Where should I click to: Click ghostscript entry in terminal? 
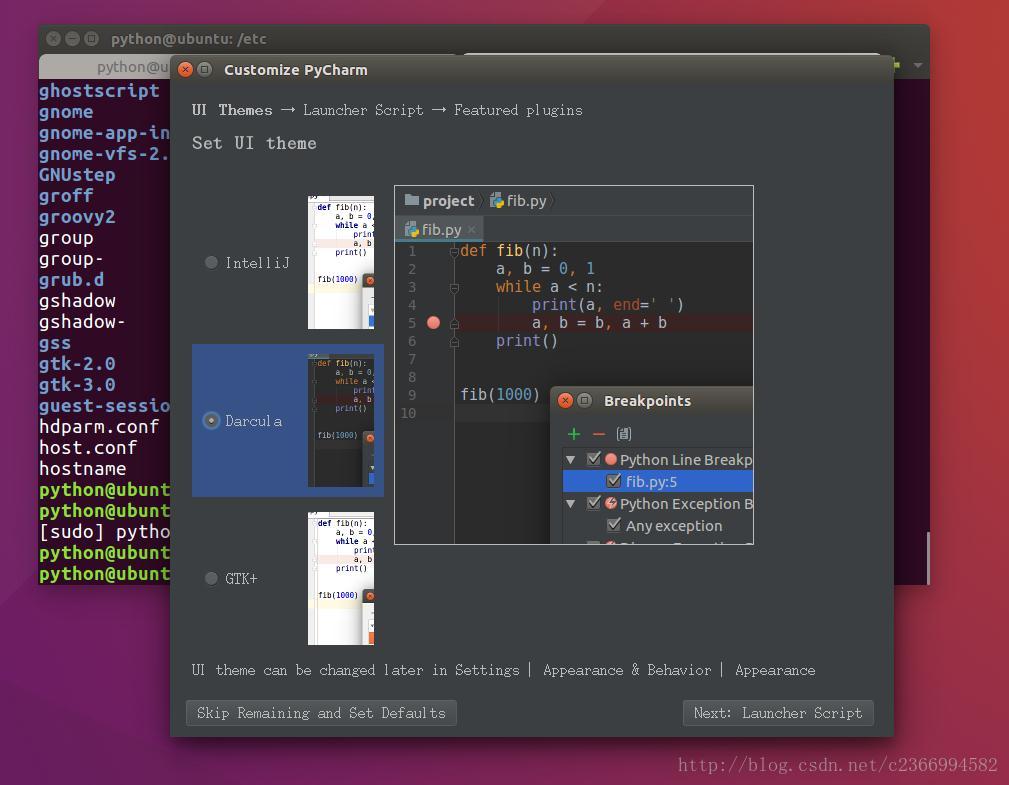pyautogui.click(x=99, y=91)
